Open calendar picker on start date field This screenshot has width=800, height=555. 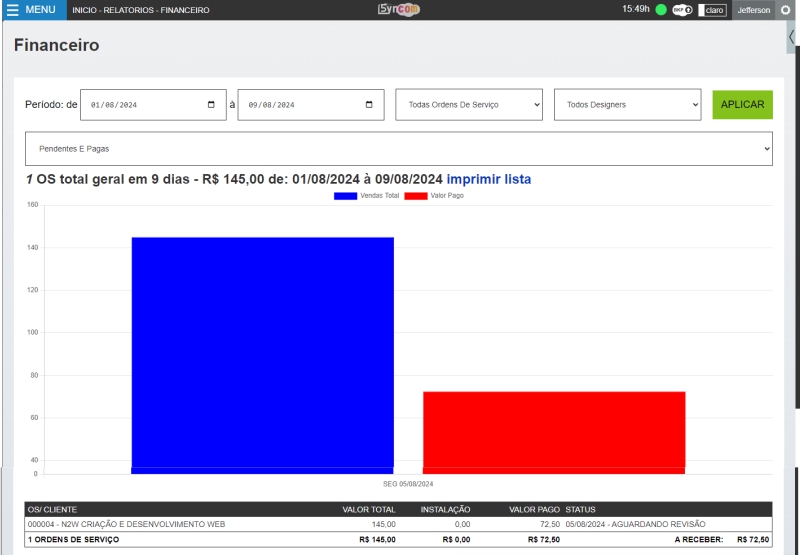coord(211,105)
